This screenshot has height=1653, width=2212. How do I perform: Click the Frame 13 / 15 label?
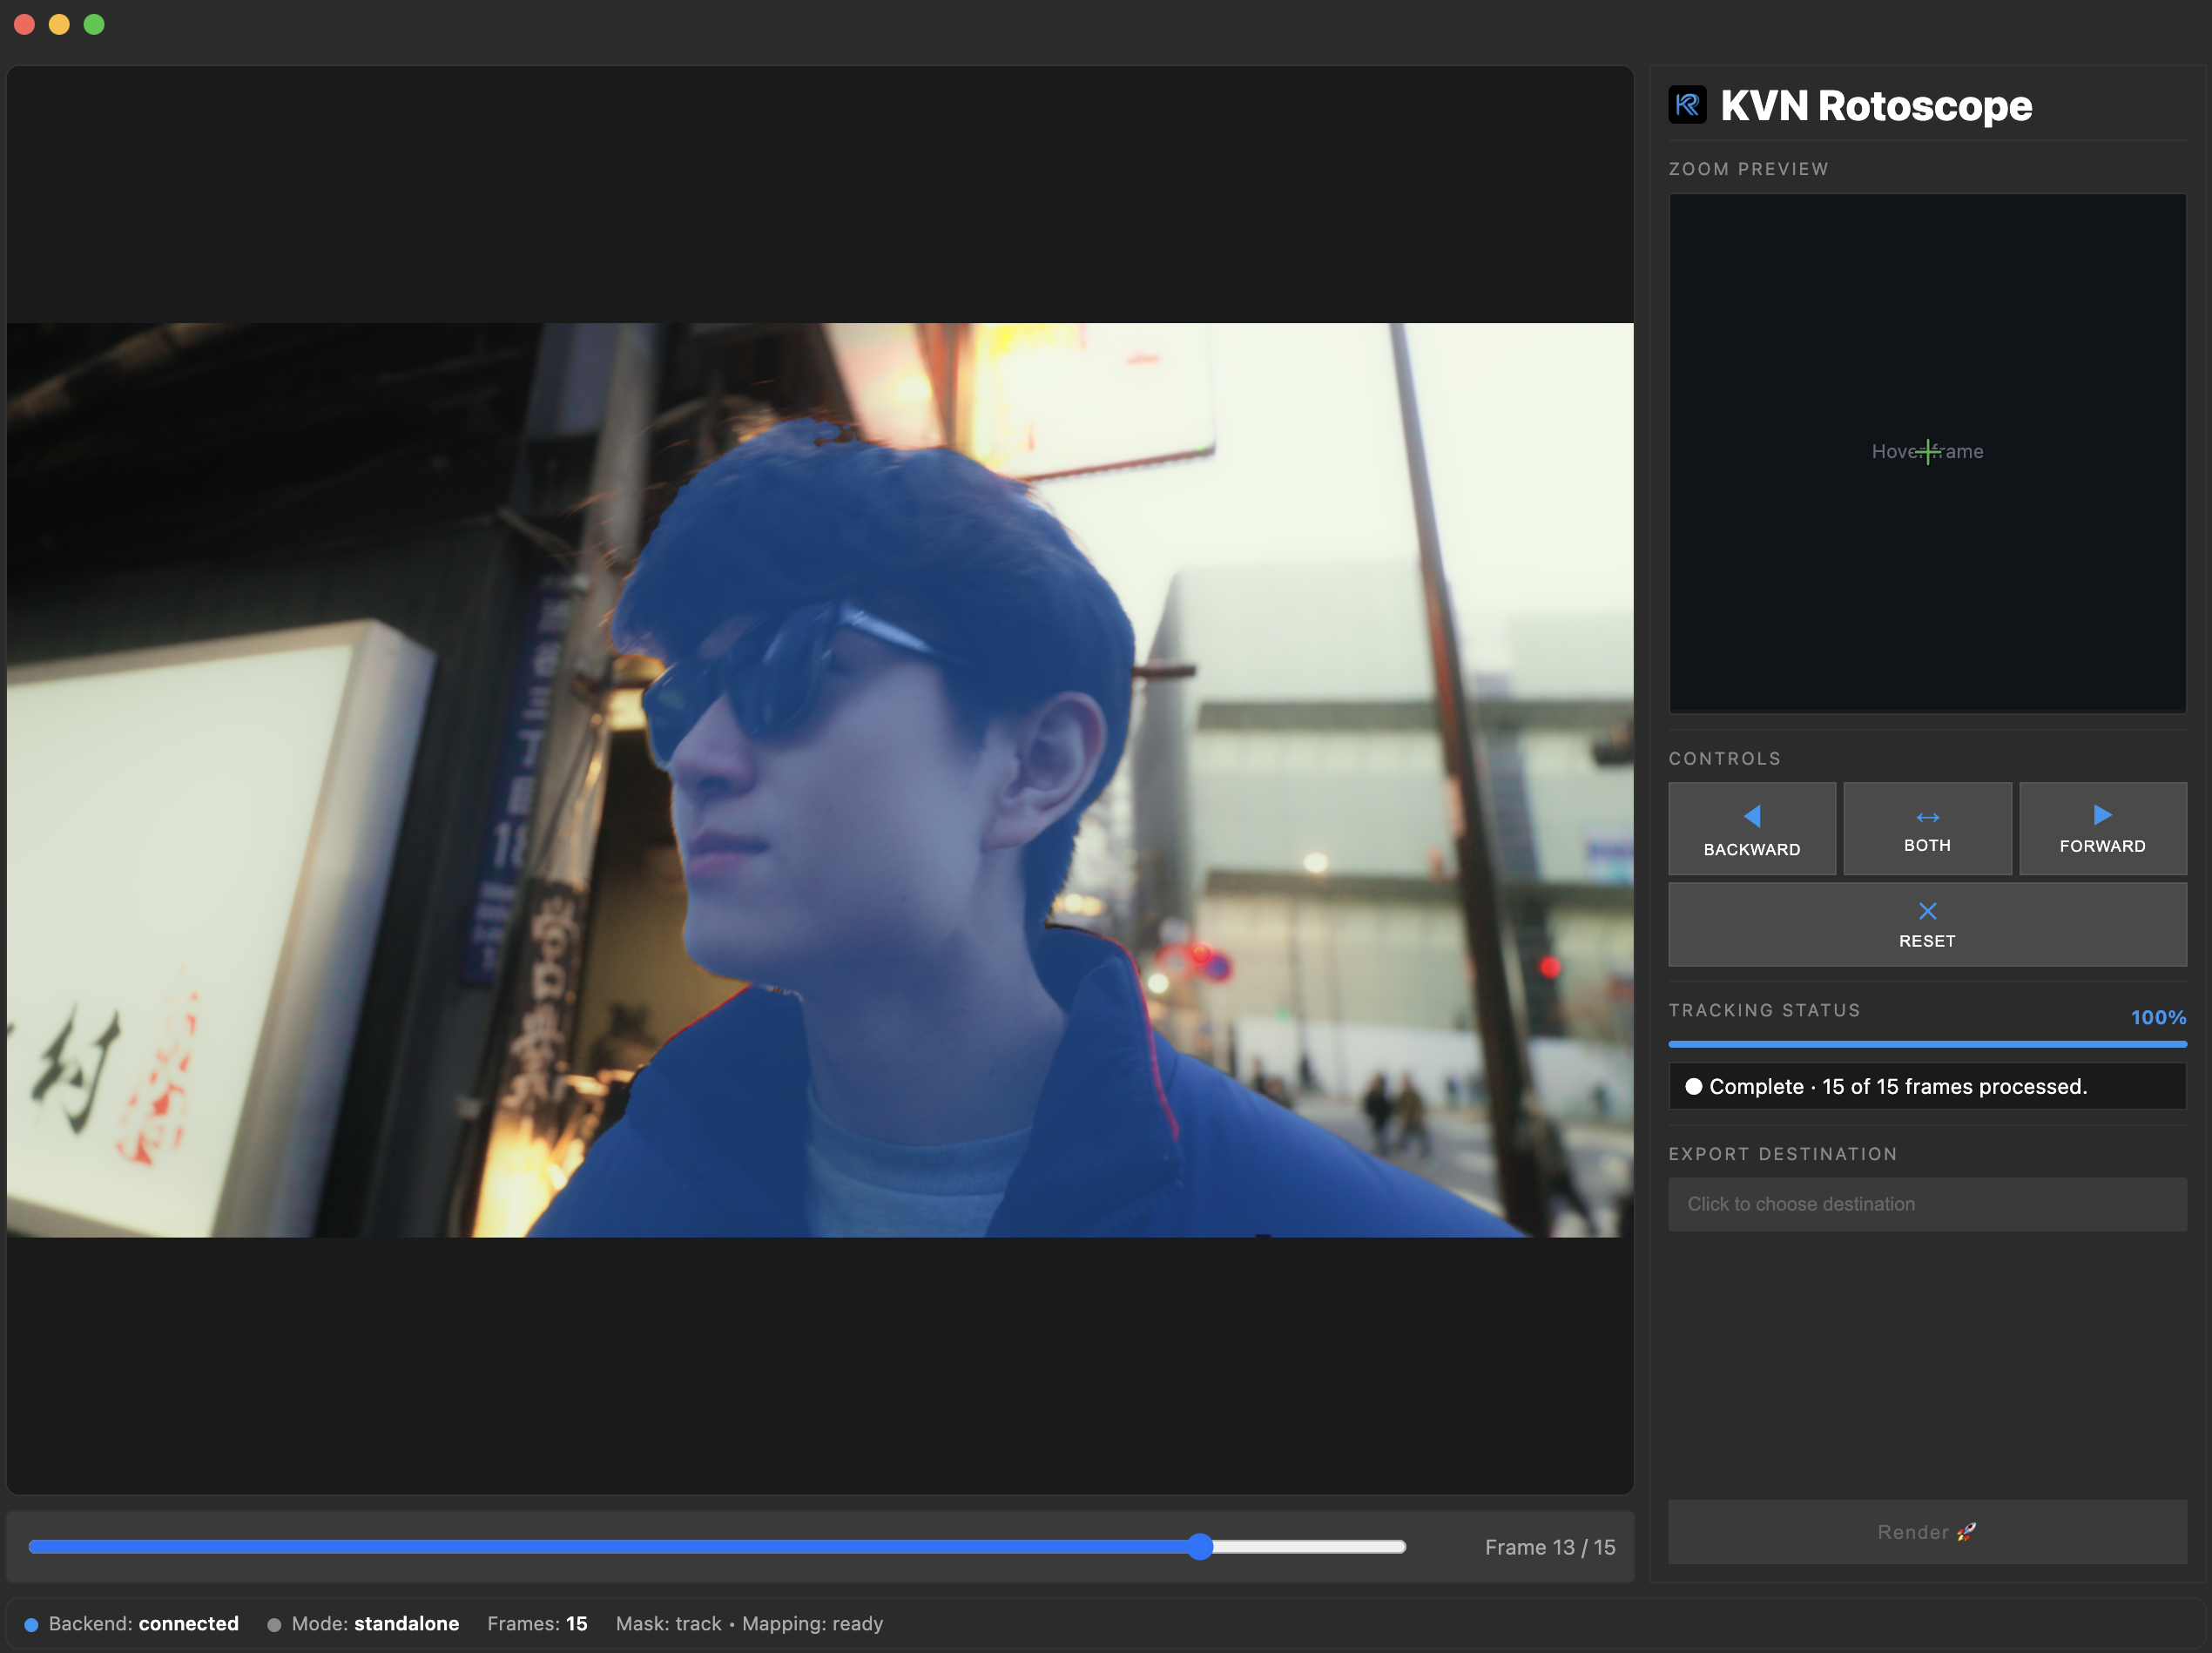click(x=1549, y=1547)
